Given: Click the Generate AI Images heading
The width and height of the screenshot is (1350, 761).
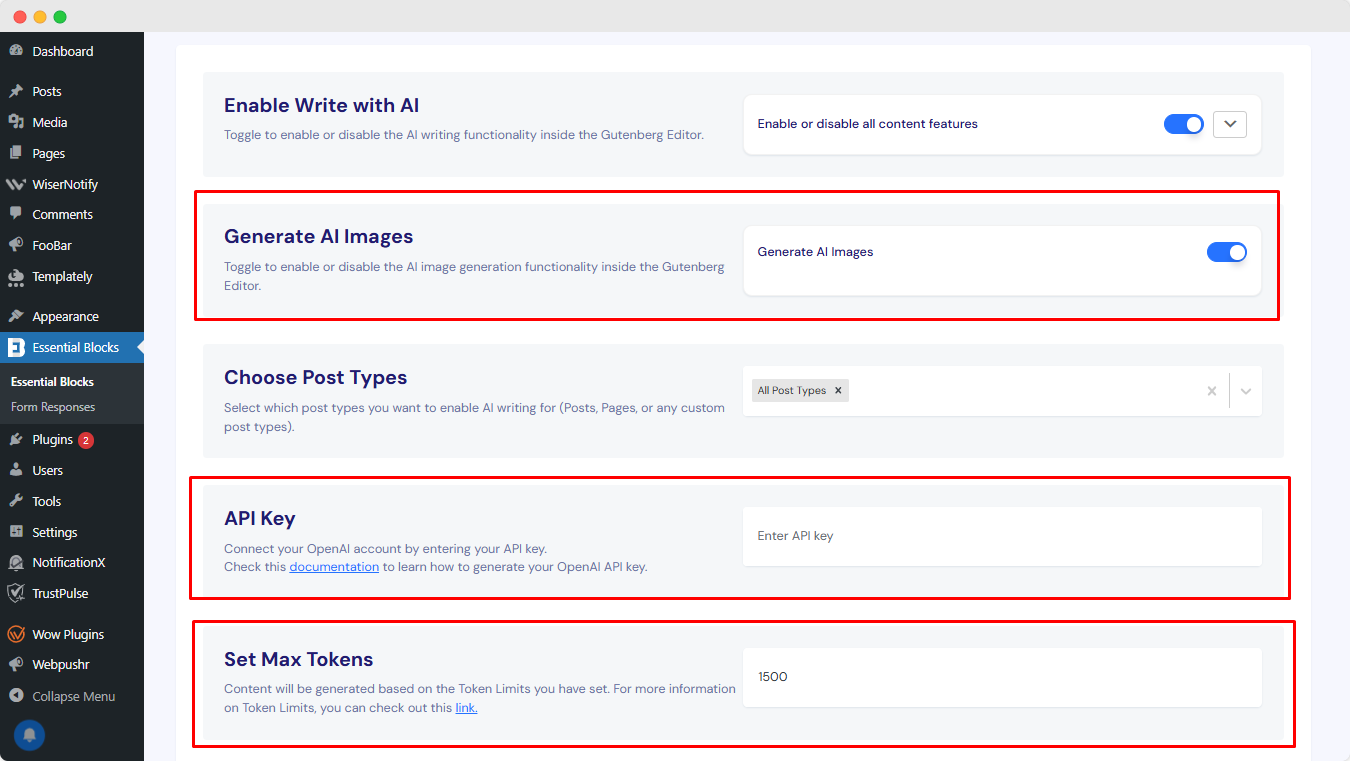Looking at the screenshot, I should point(319,237).
